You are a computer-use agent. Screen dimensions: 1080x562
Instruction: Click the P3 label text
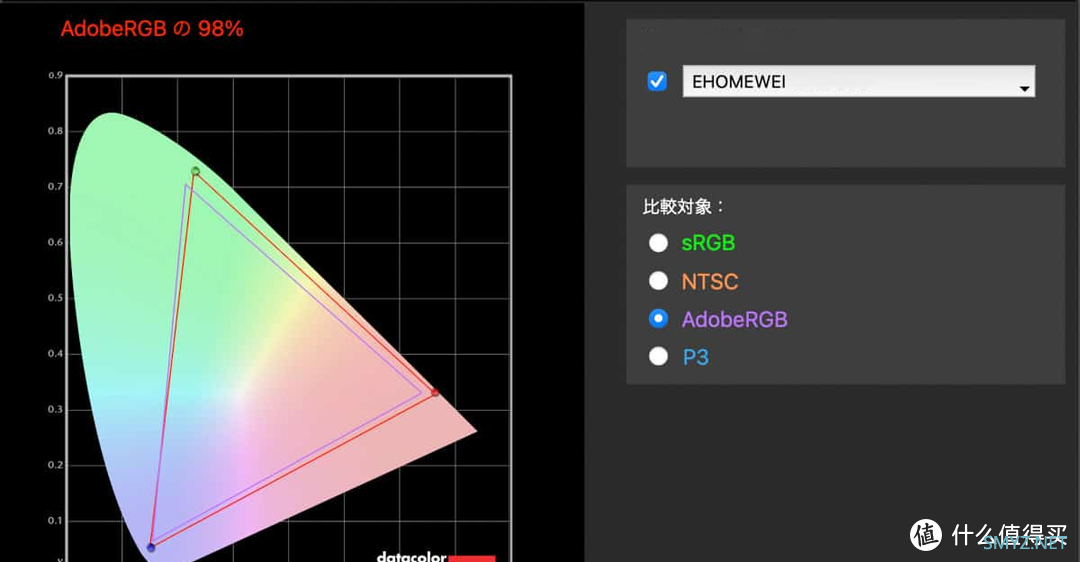(695, 357)
